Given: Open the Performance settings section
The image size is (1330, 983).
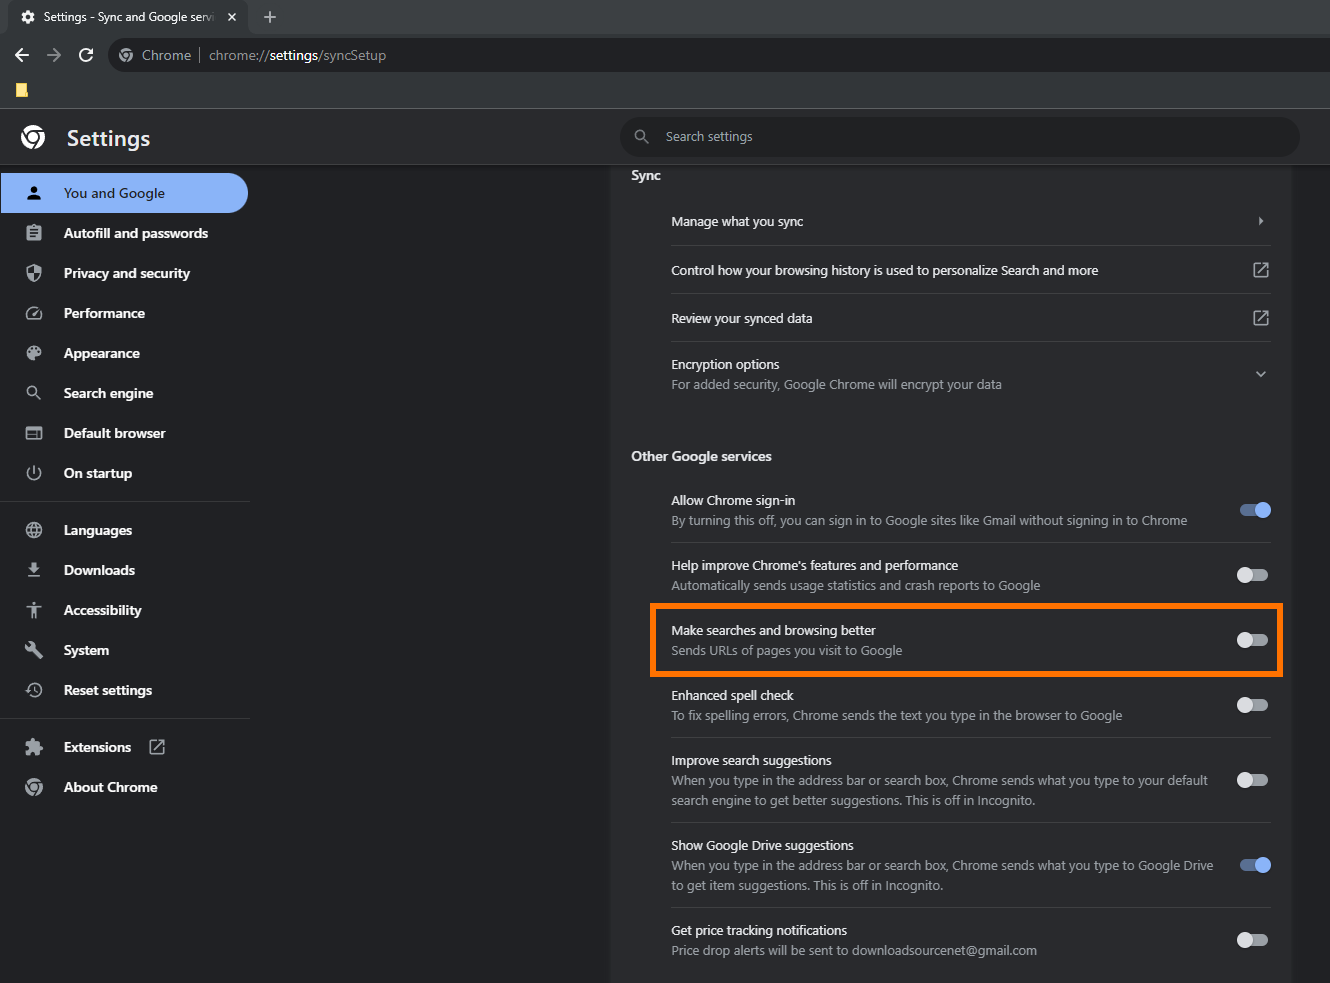Looking at the screenshot, I should coord(125,313).
